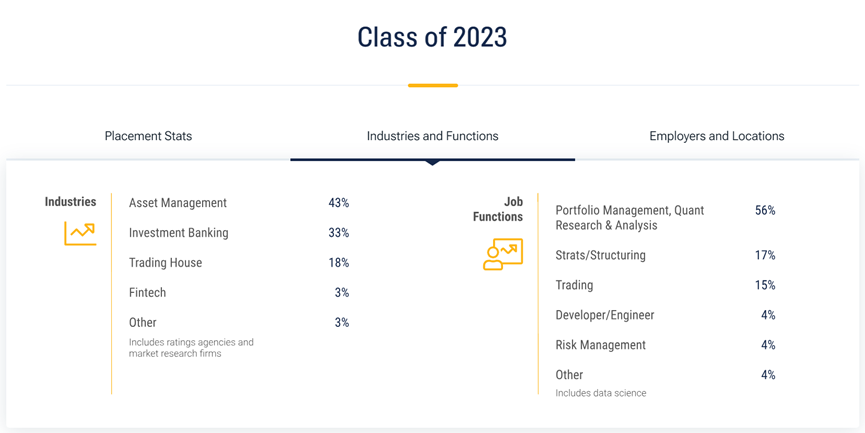Click the Investment Banking label
865x433 pixels.
(x=179, y=233)
